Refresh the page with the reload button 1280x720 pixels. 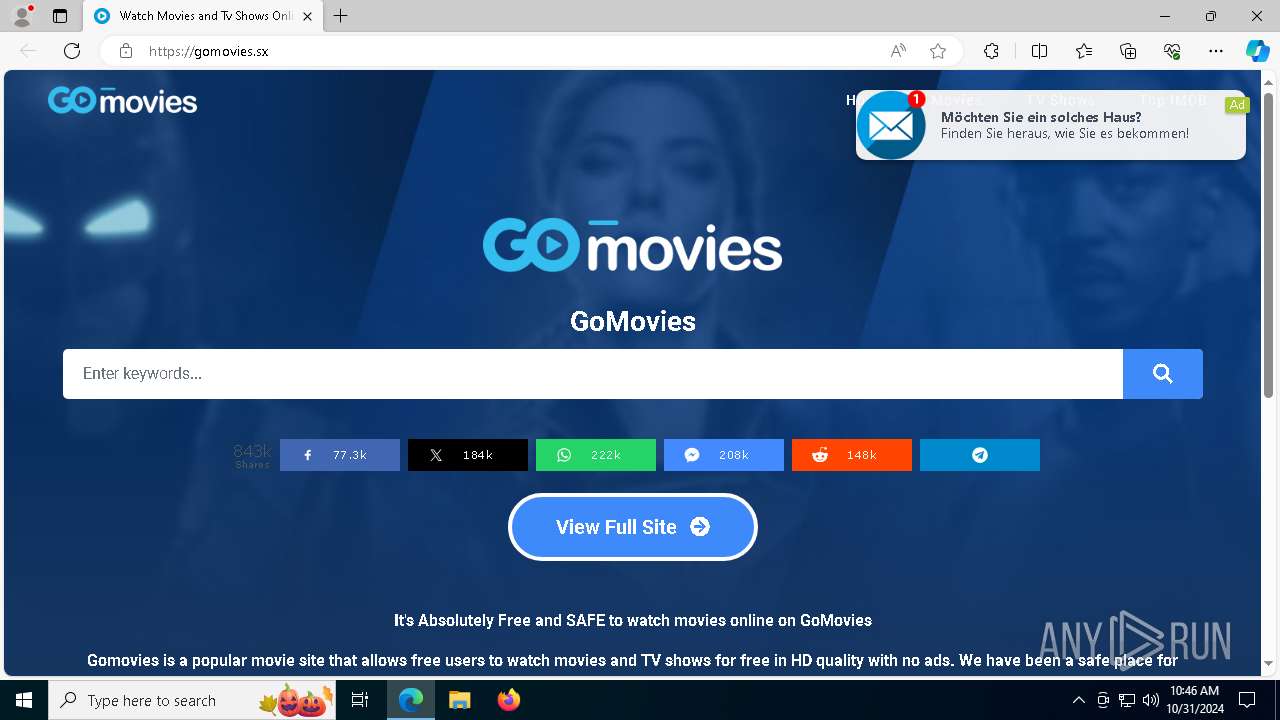coord(72,51)
